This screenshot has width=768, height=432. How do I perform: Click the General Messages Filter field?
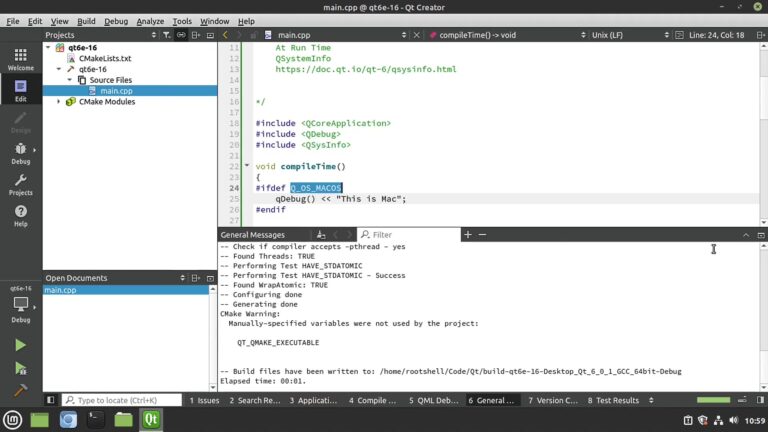(409, 235)
